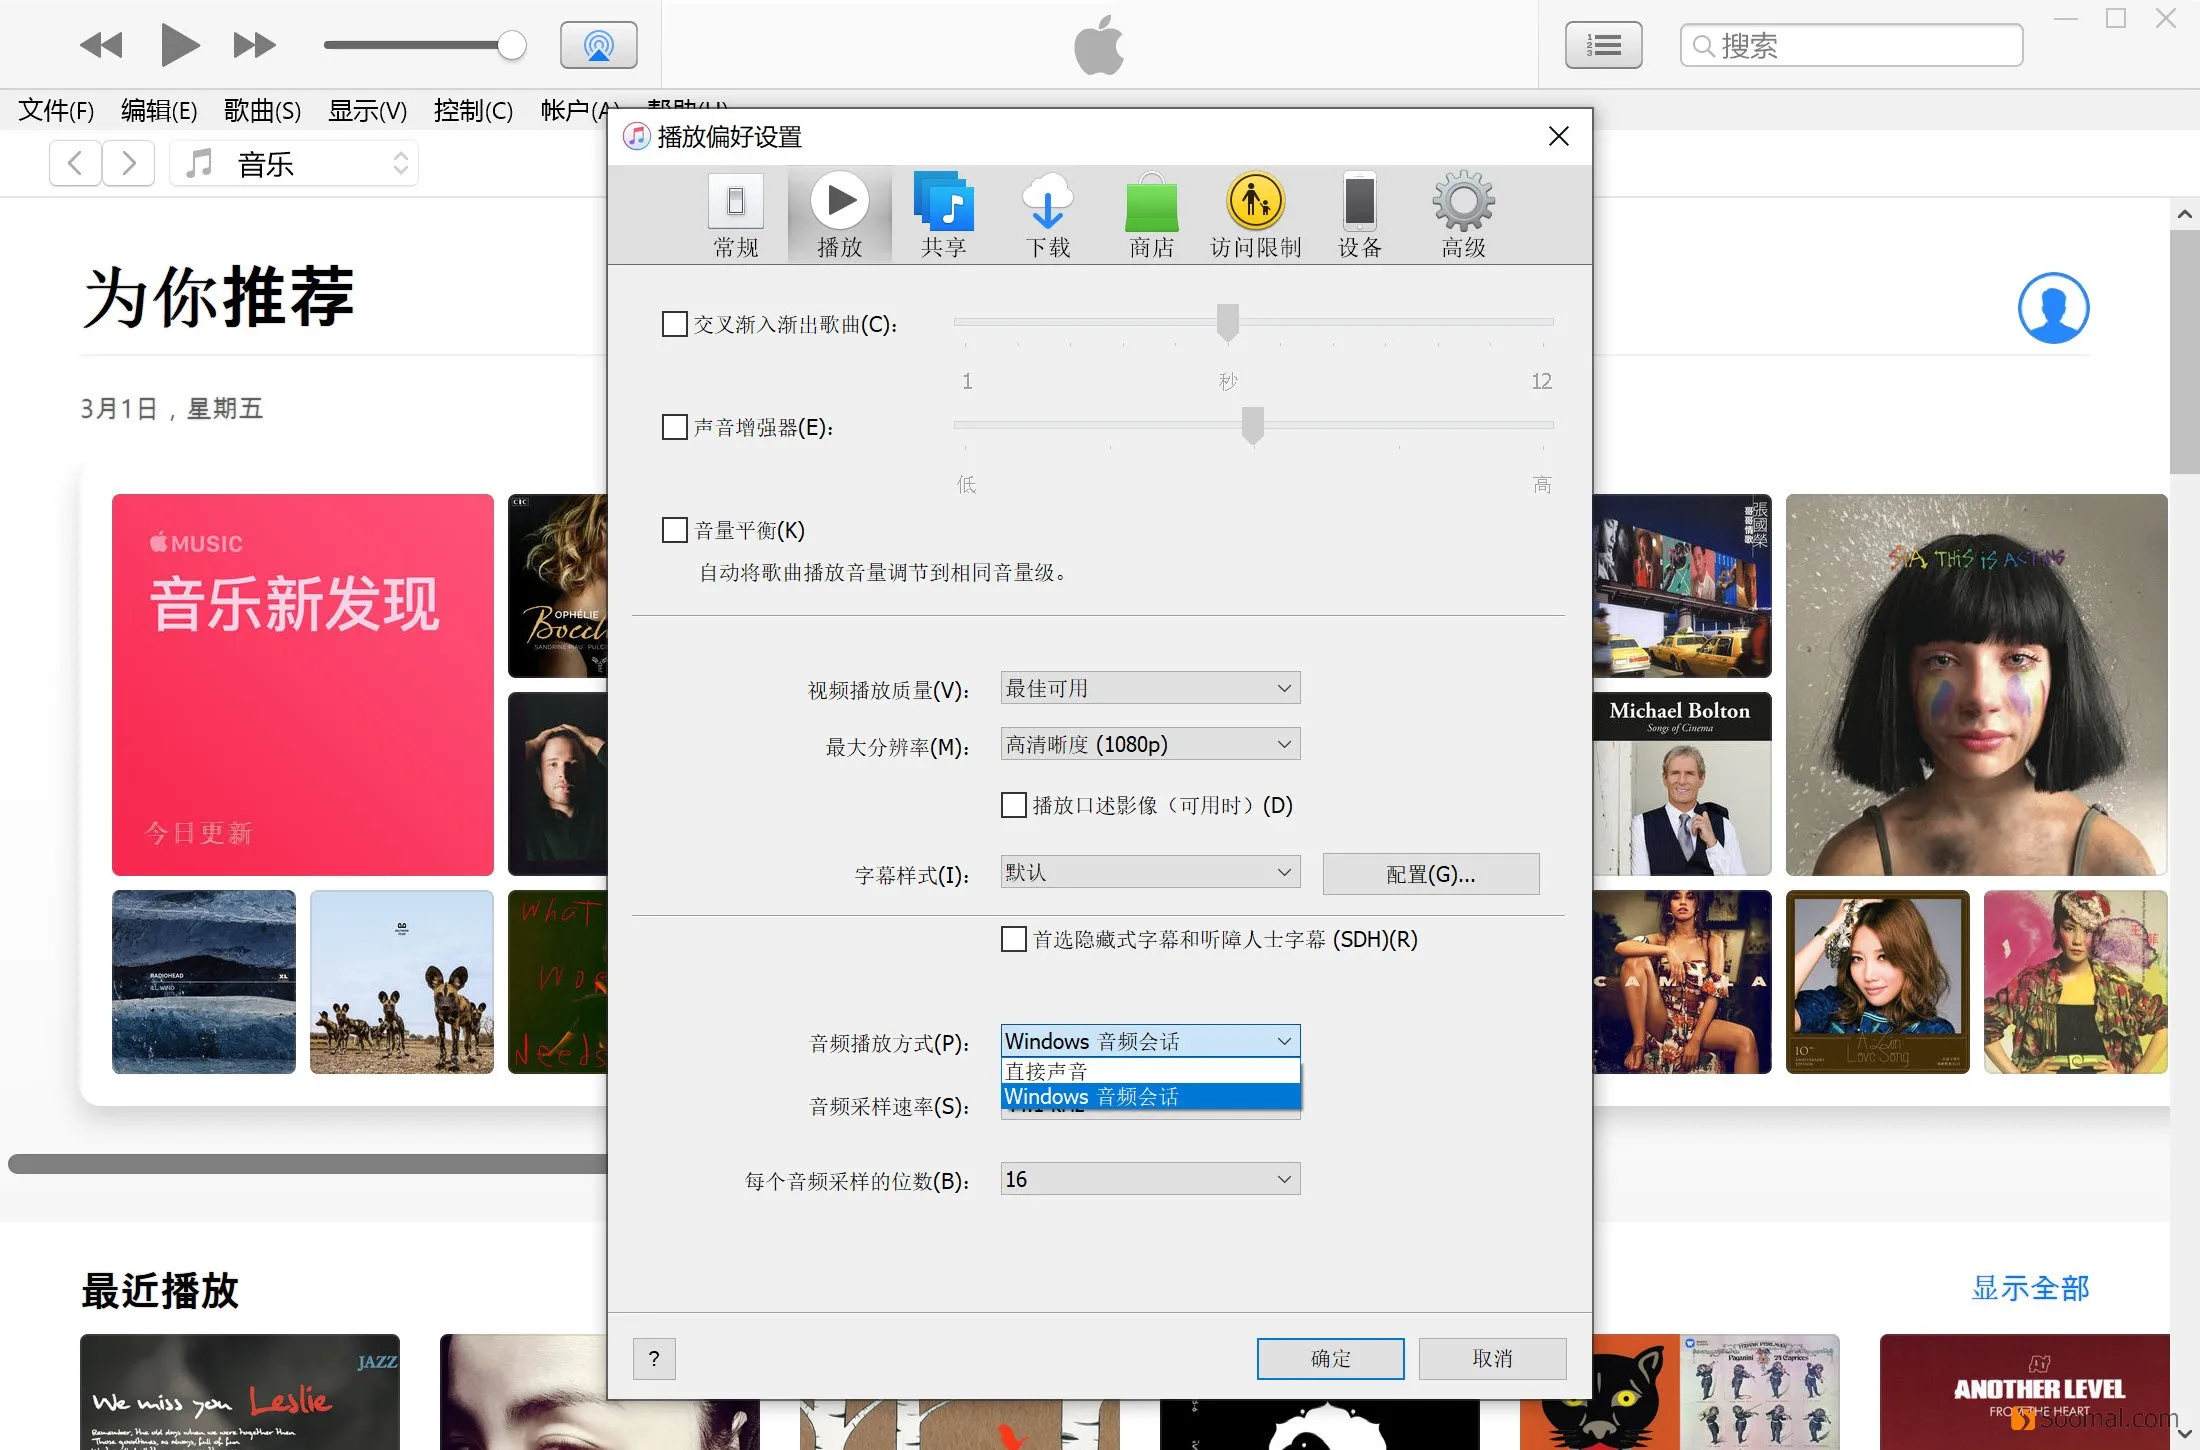Viewport: 2200px width, 1450px height.
Task: Open the Up Next list icon
Action: click(x=1604, y=45)
